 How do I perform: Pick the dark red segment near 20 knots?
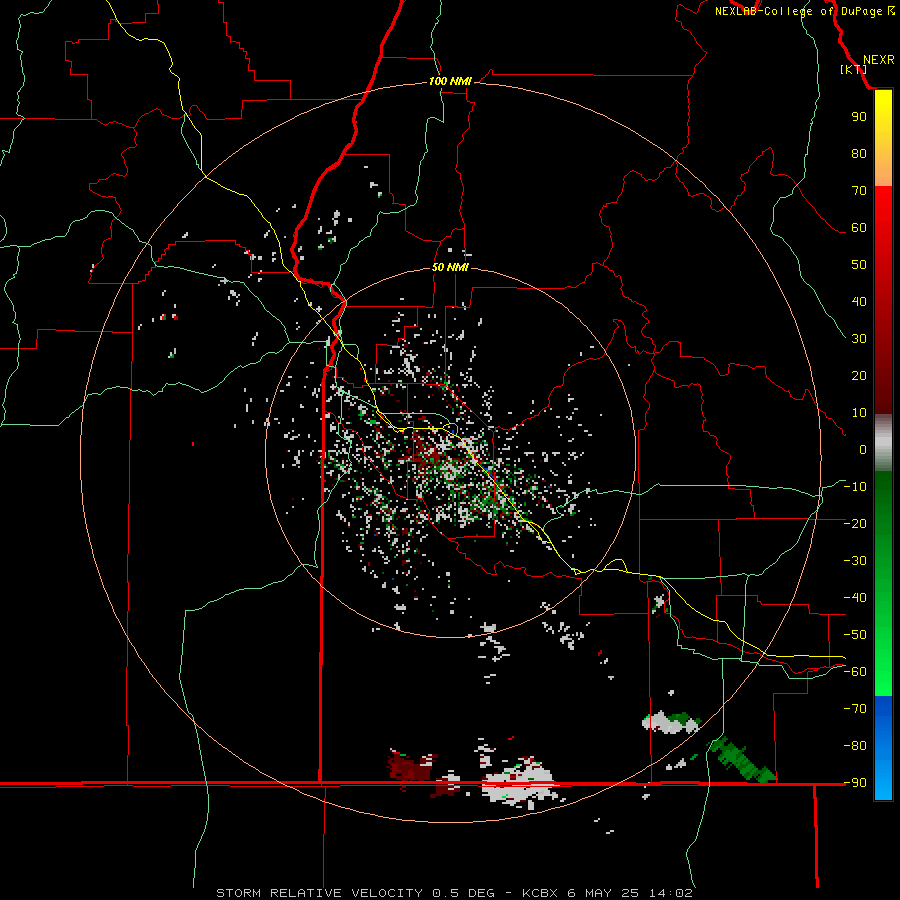[x=883, y=376]
